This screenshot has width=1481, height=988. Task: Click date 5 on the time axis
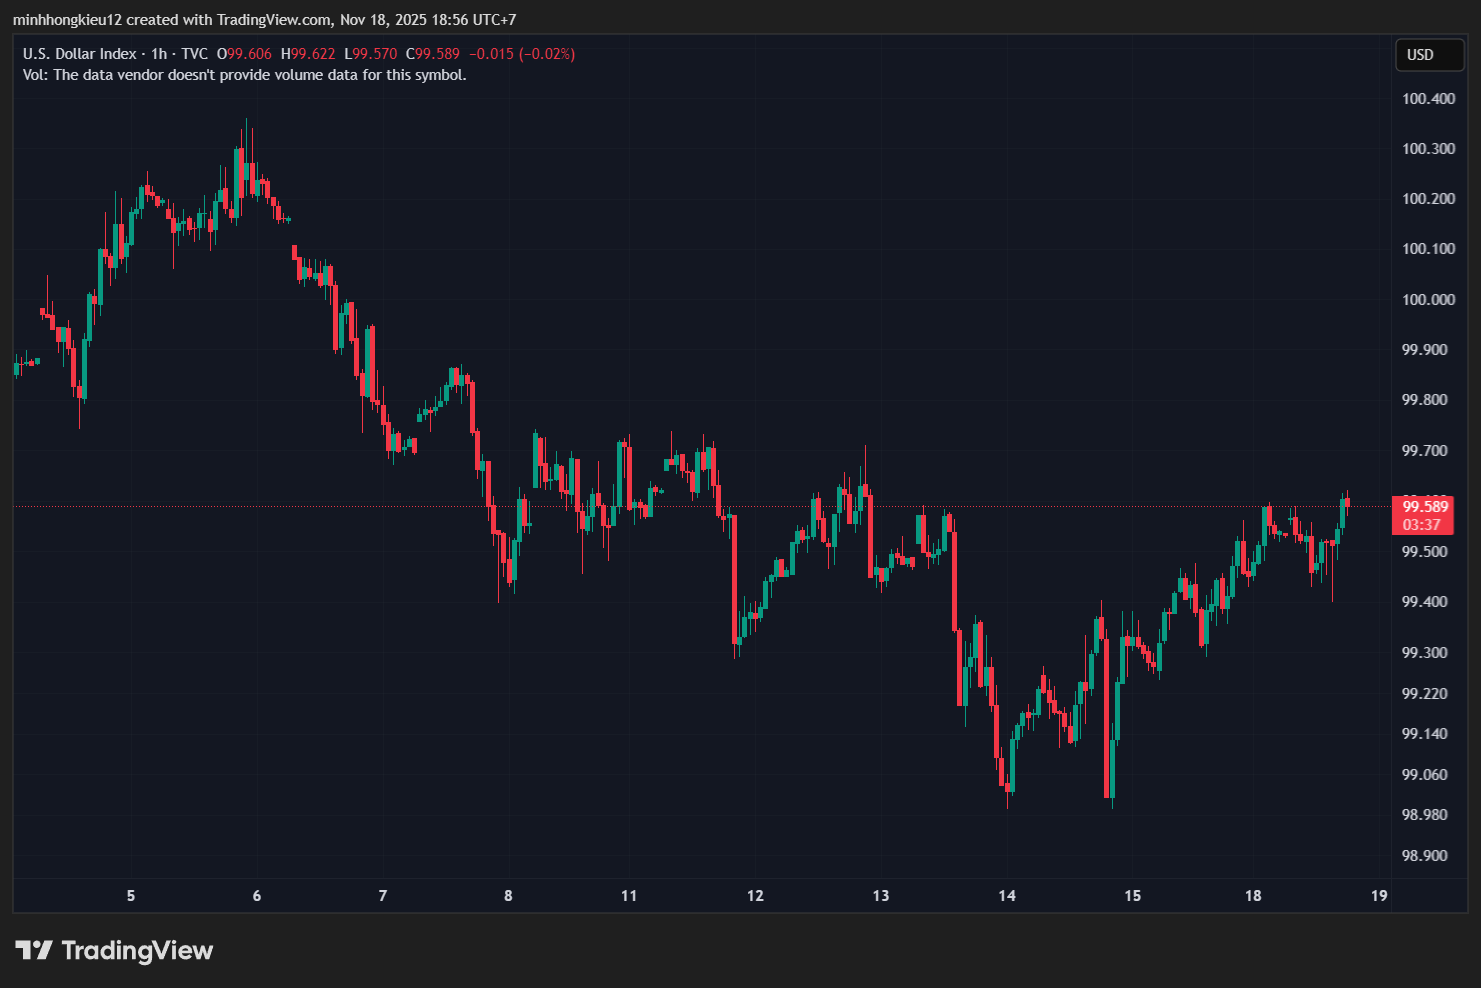[131, 896]
